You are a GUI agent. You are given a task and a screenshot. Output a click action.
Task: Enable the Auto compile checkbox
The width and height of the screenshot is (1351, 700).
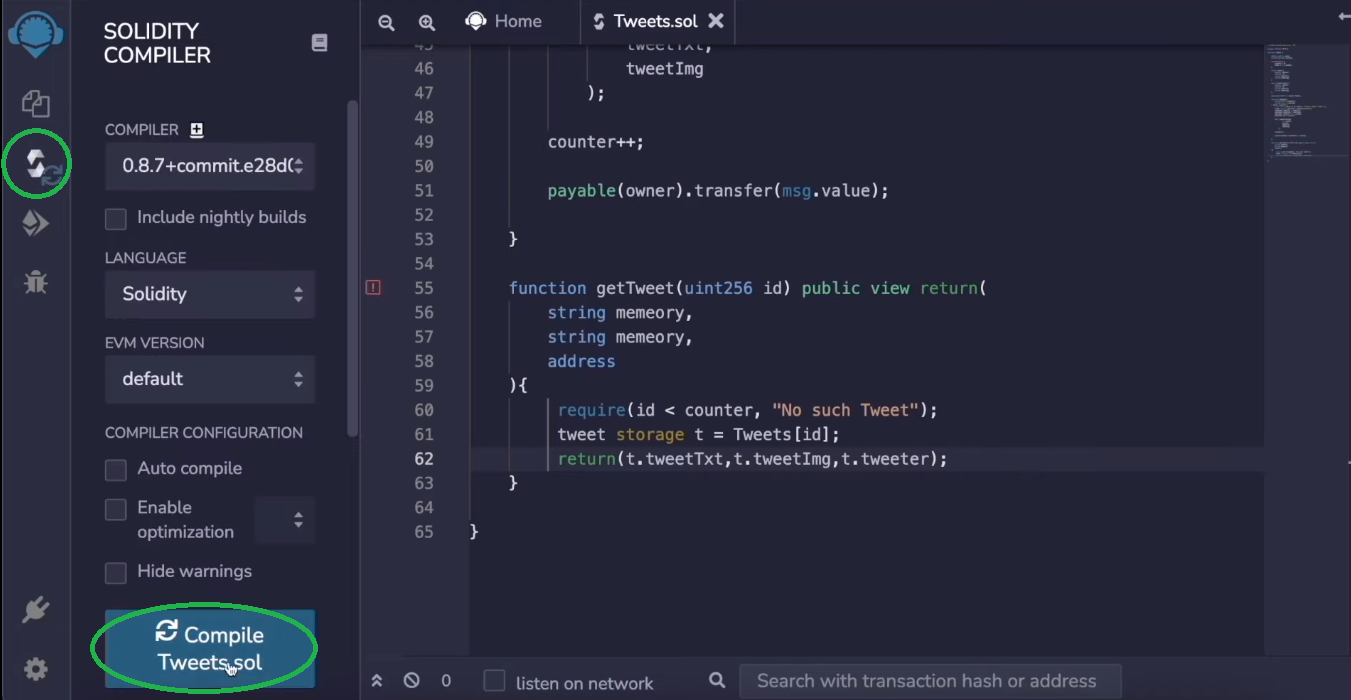[x=116, y=469]
